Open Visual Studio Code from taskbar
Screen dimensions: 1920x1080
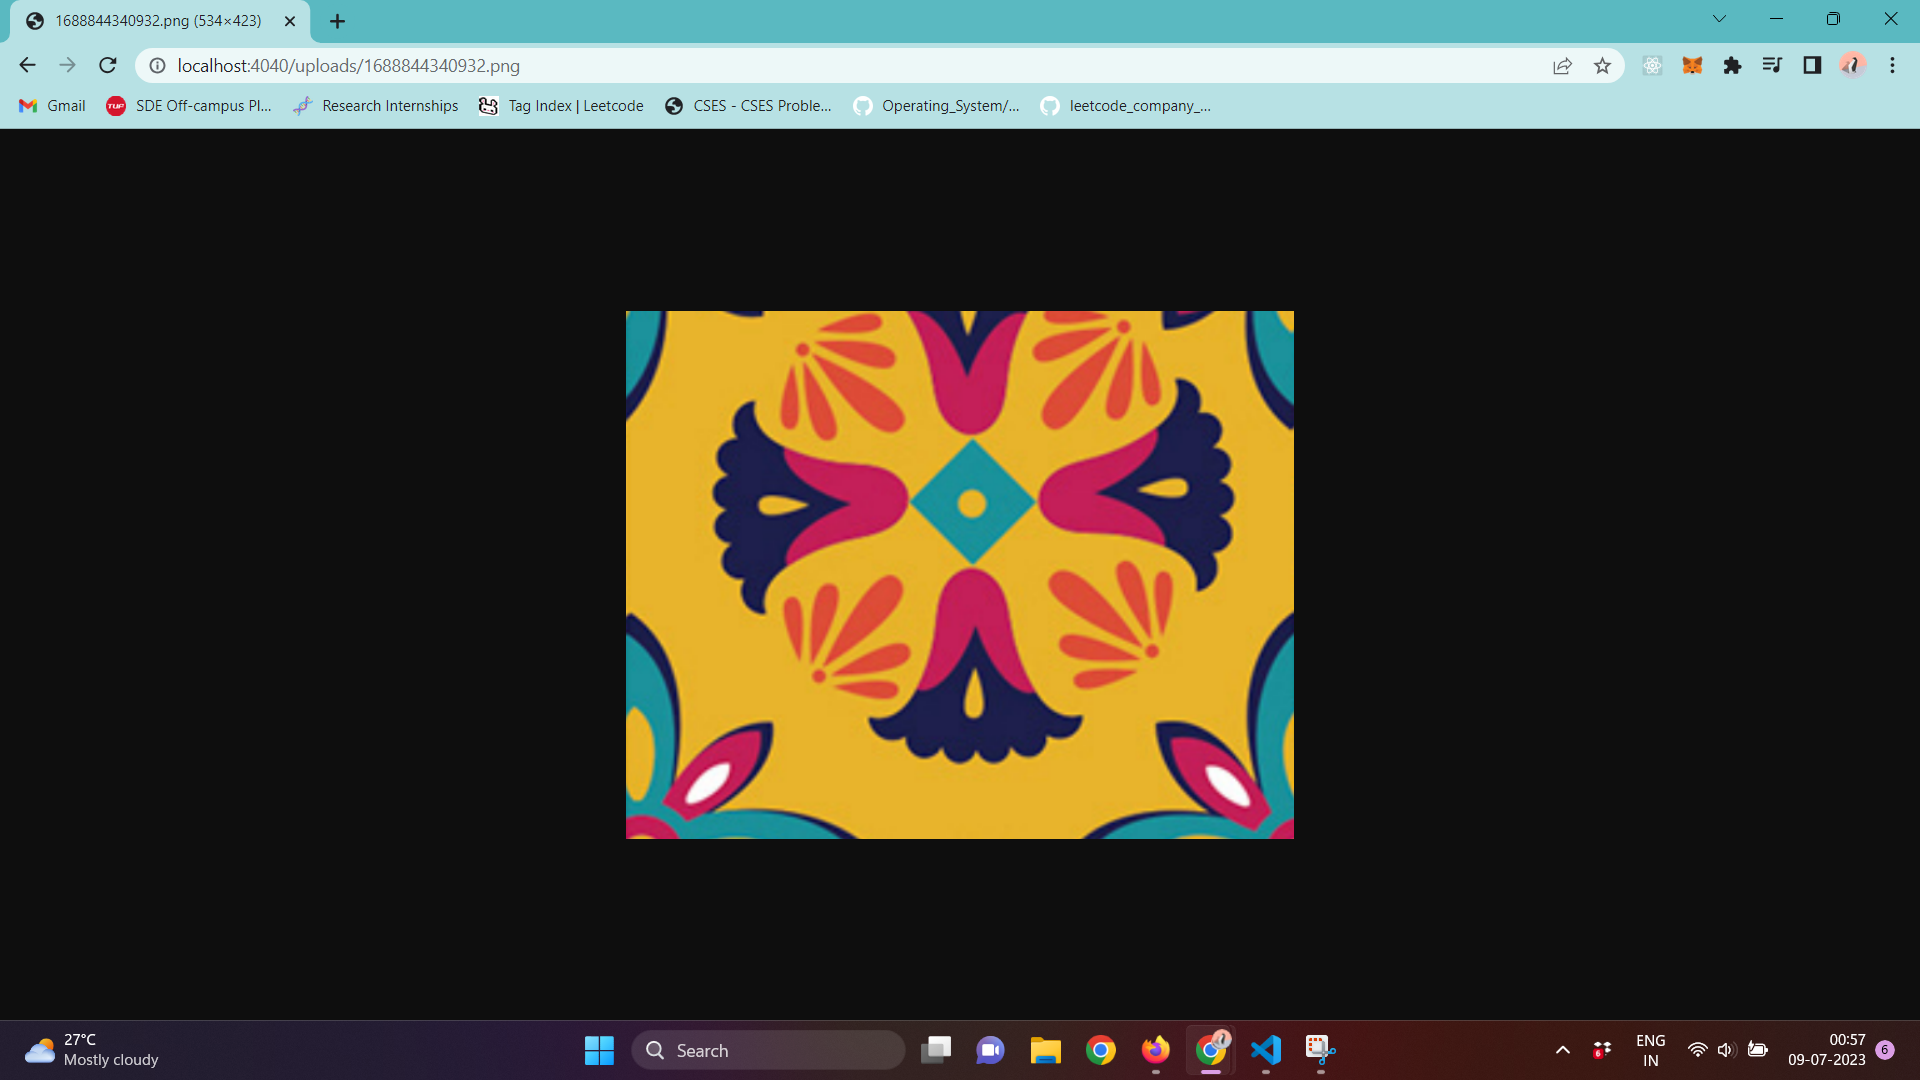click(1265, 1050)
